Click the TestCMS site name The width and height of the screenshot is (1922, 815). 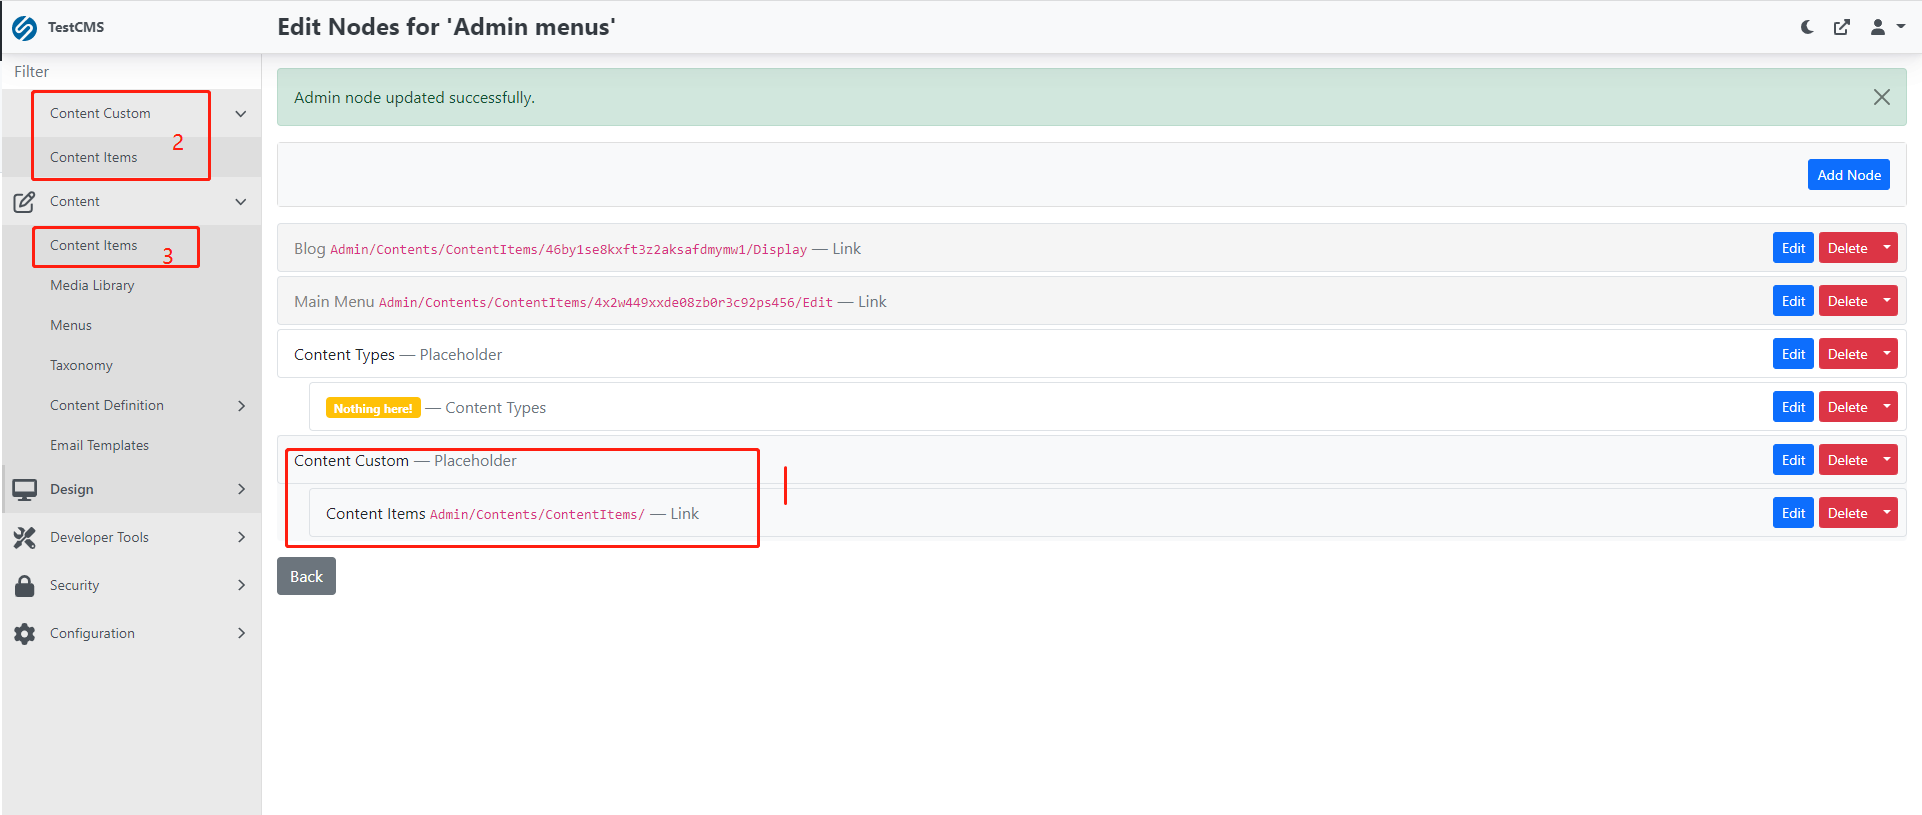[x=76, y=27]
